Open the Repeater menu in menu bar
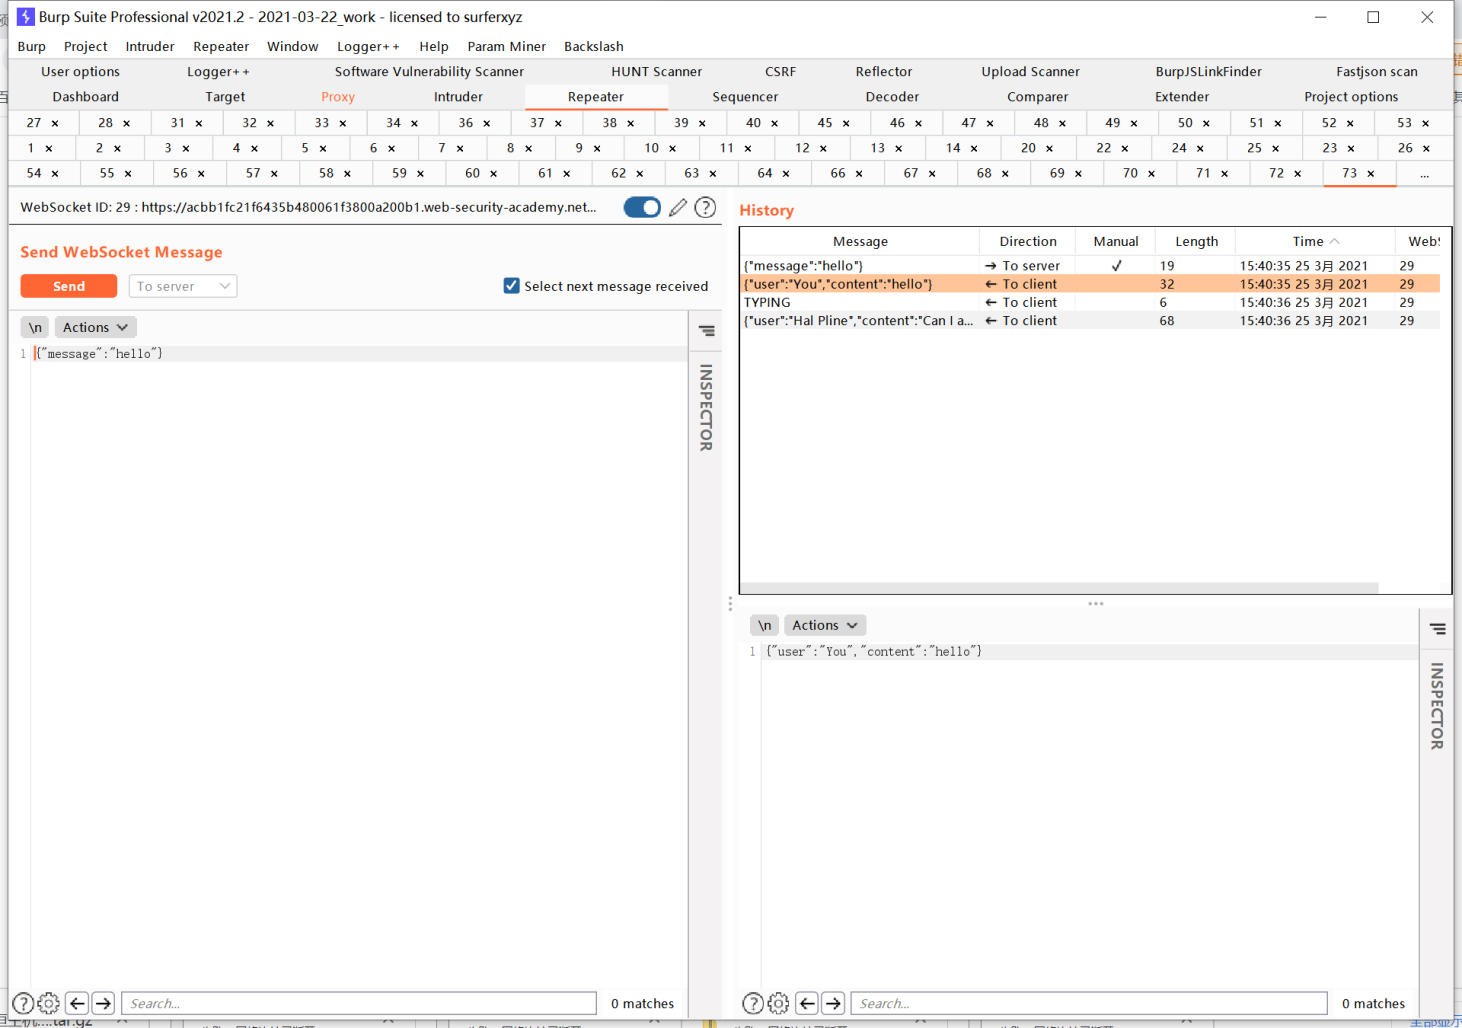The image size is (1462, 1028). (x=221, y=46)
